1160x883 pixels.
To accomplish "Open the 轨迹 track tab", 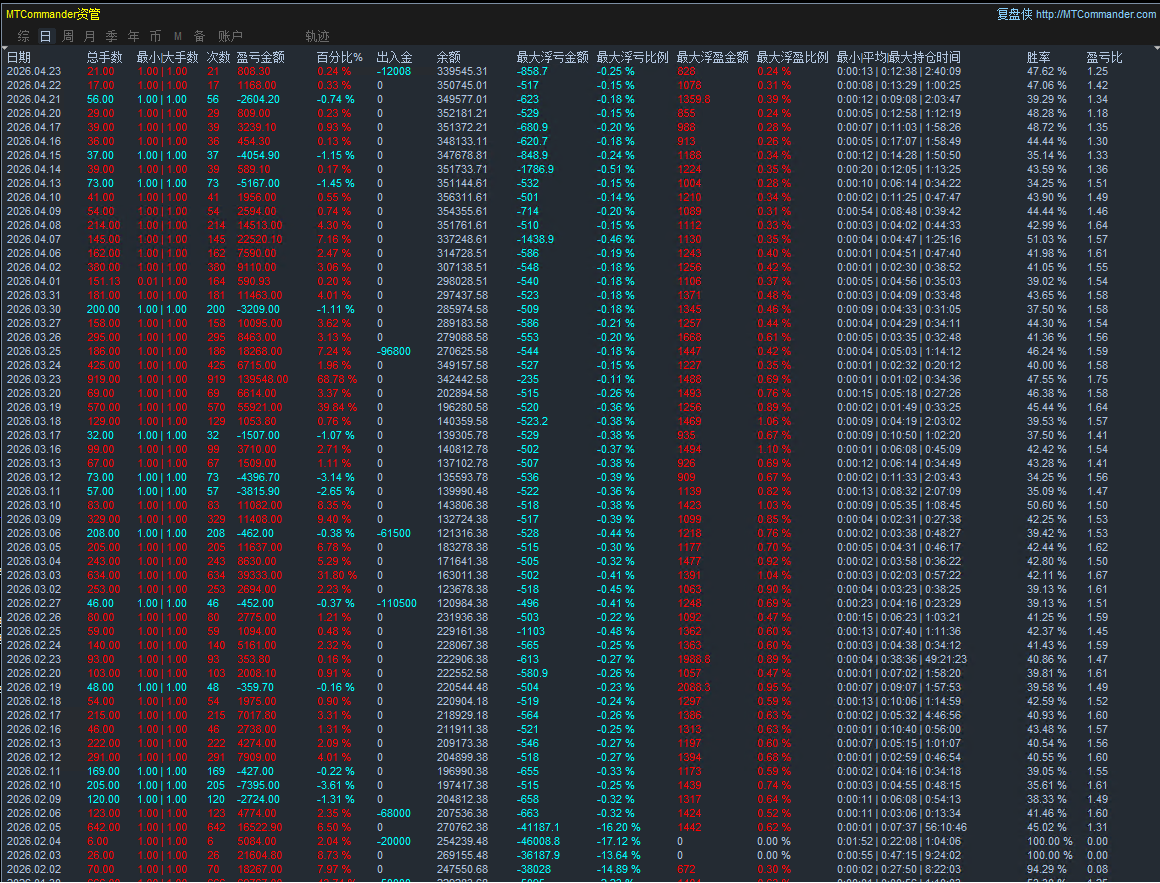I will click(317, 36).
